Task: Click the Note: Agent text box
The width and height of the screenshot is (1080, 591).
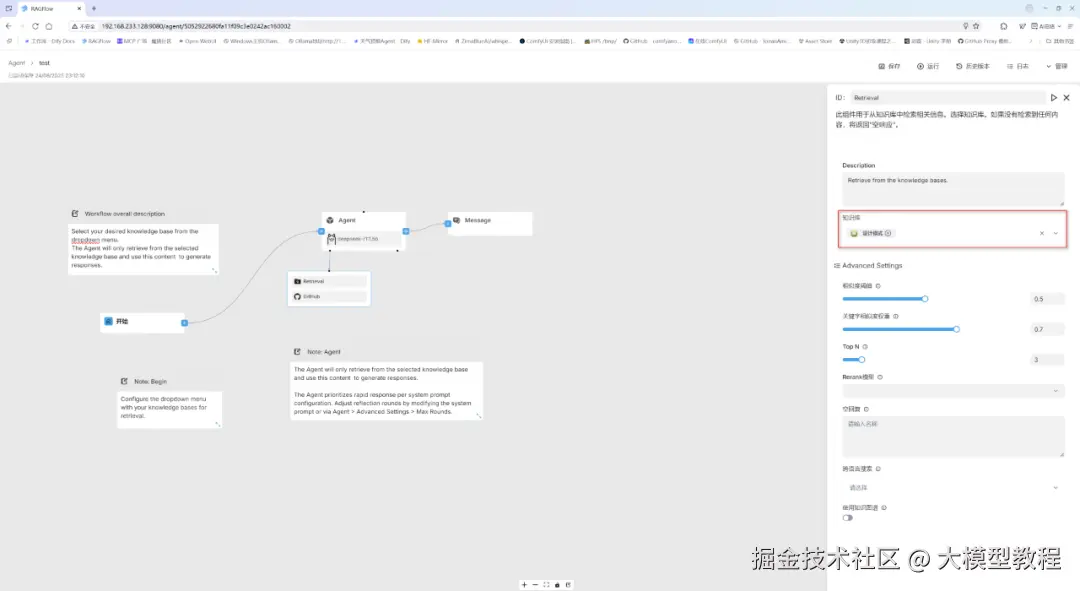Action: (386, 391)
